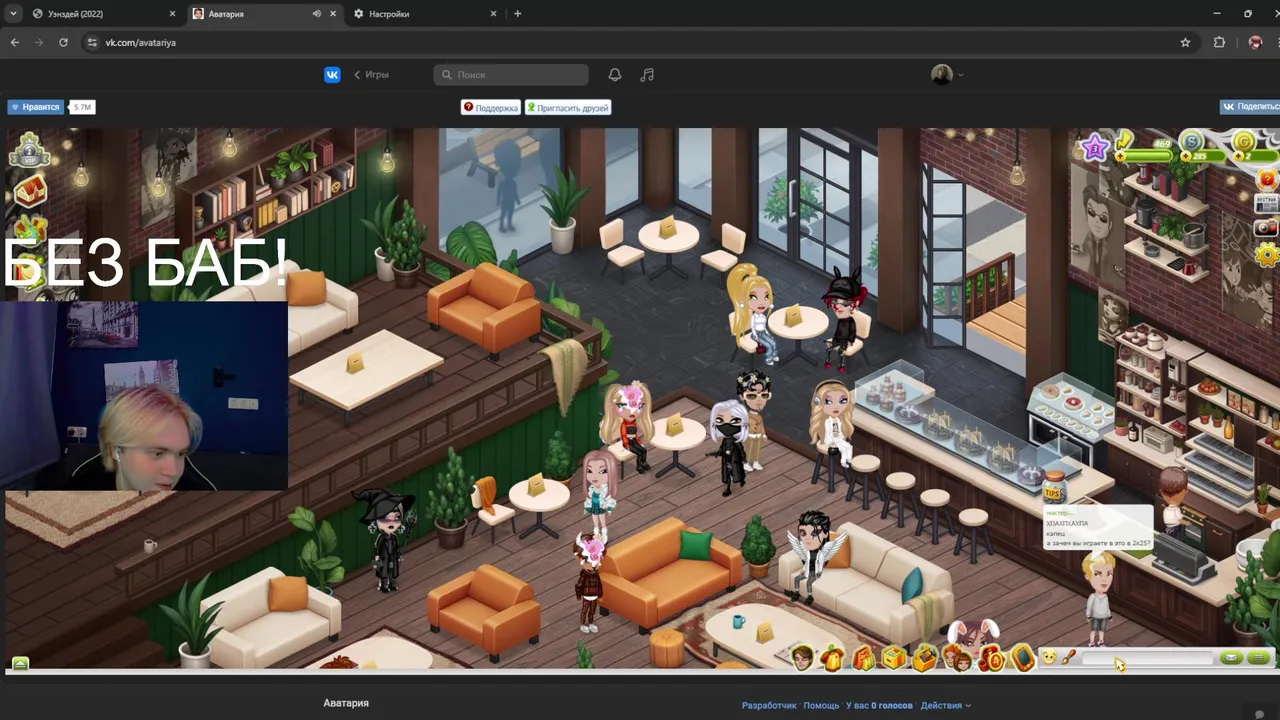The image size is (1280, 720).
Task: Open the chat paintbrush color tool
Action: point(1068,657)
